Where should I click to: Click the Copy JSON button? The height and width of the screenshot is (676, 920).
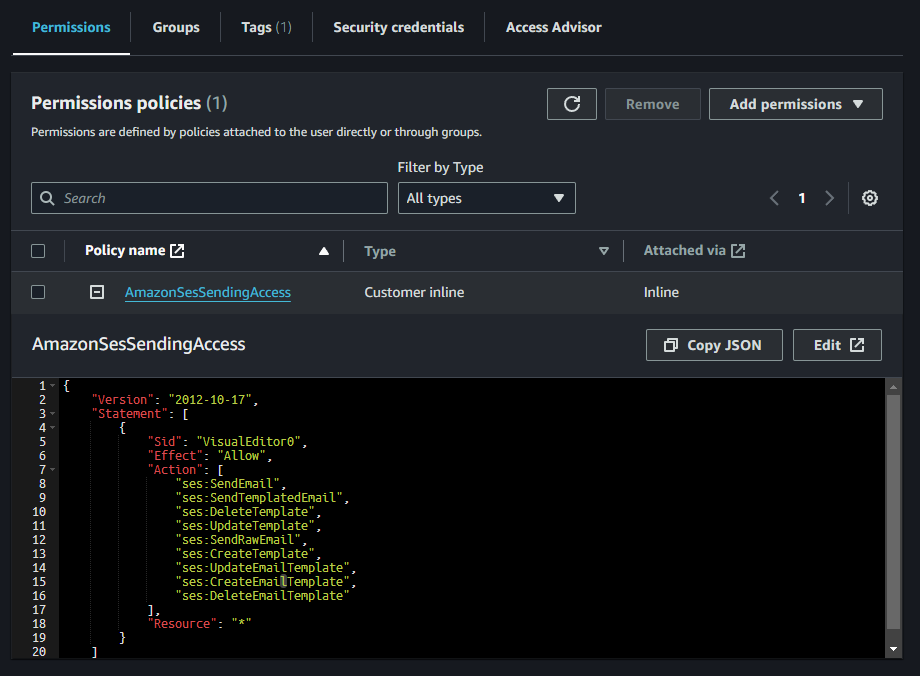[713, 345]
